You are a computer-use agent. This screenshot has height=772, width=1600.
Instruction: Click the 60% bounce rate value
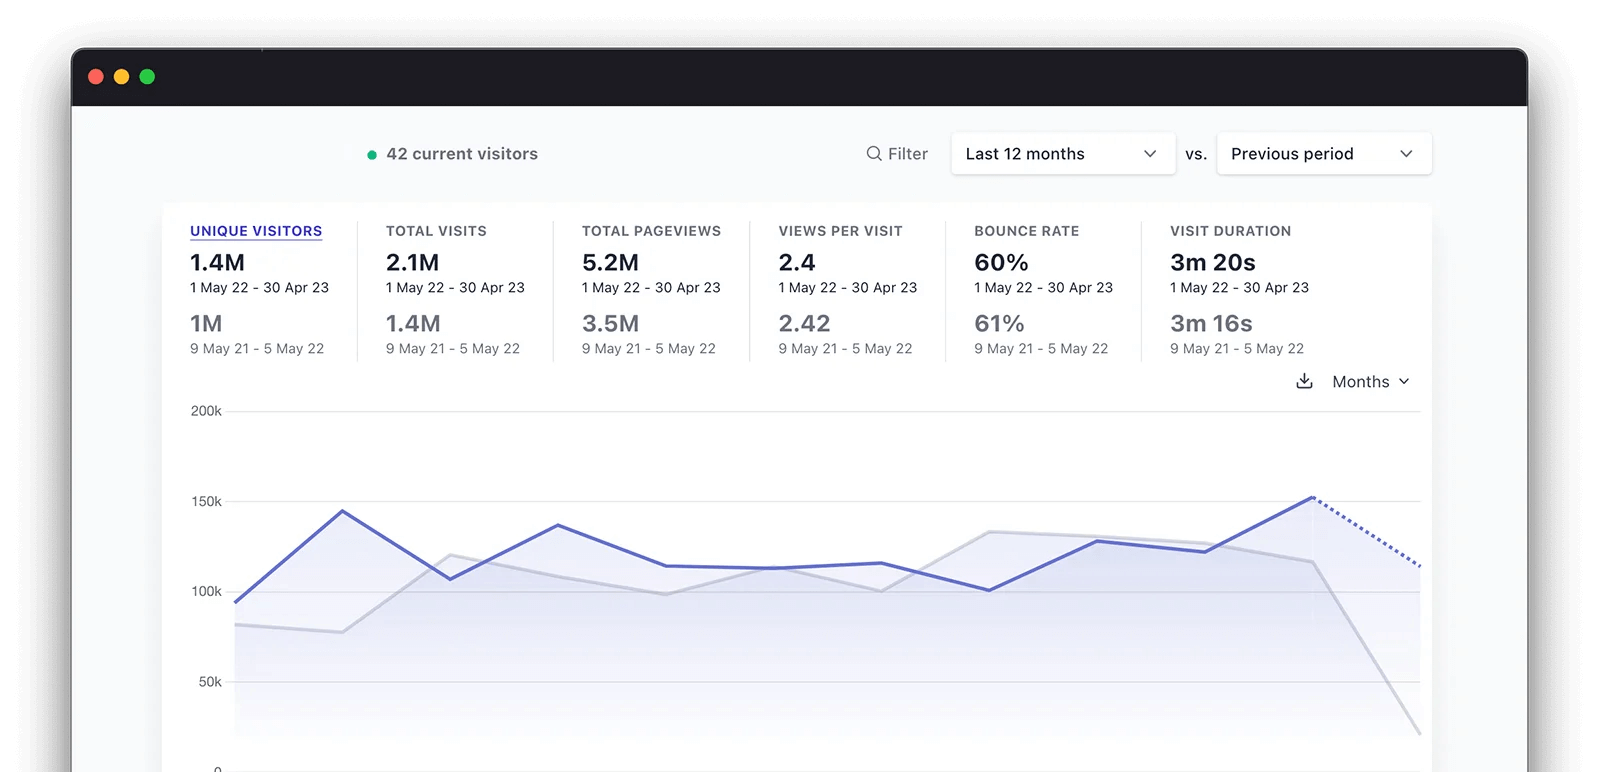[1001, 262]
